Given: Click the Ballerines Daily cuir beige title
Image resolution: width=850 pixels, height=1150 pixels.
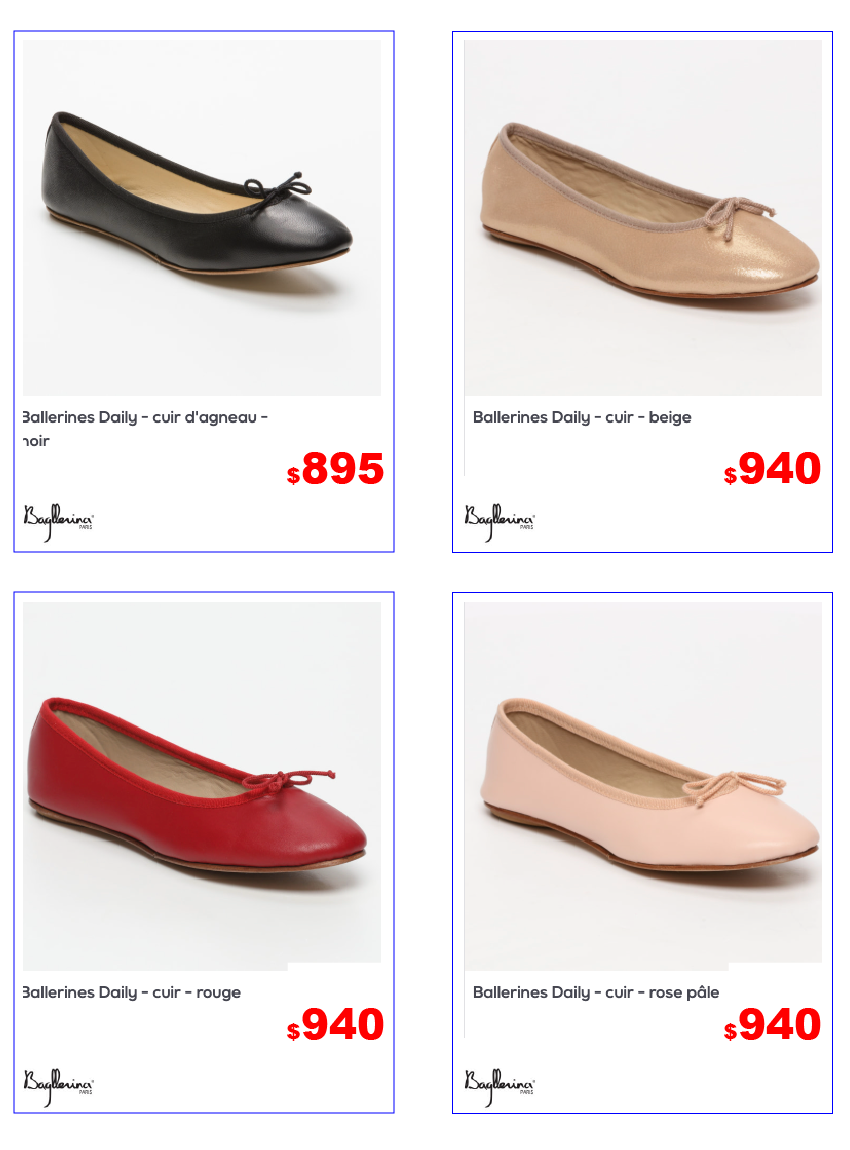Looking at the screenshot, I should tap(582, 417).
